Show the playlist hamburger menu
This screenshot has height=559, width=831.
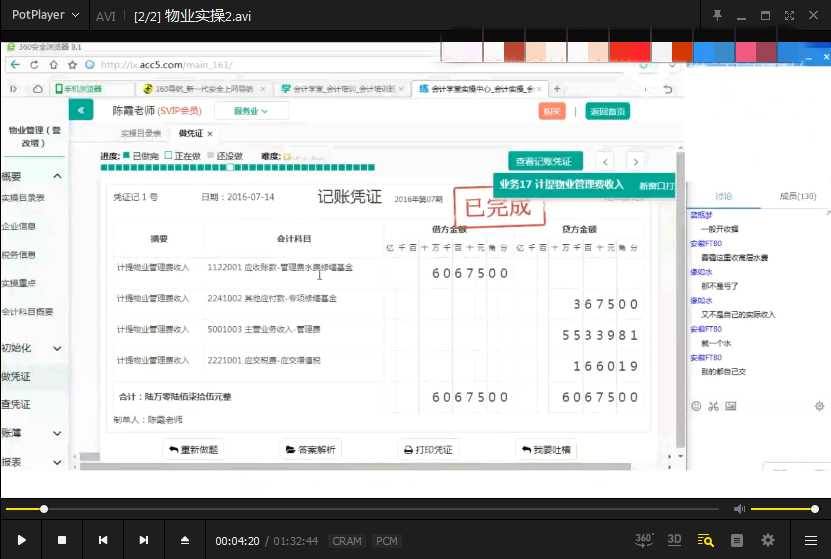coord(810,540)
